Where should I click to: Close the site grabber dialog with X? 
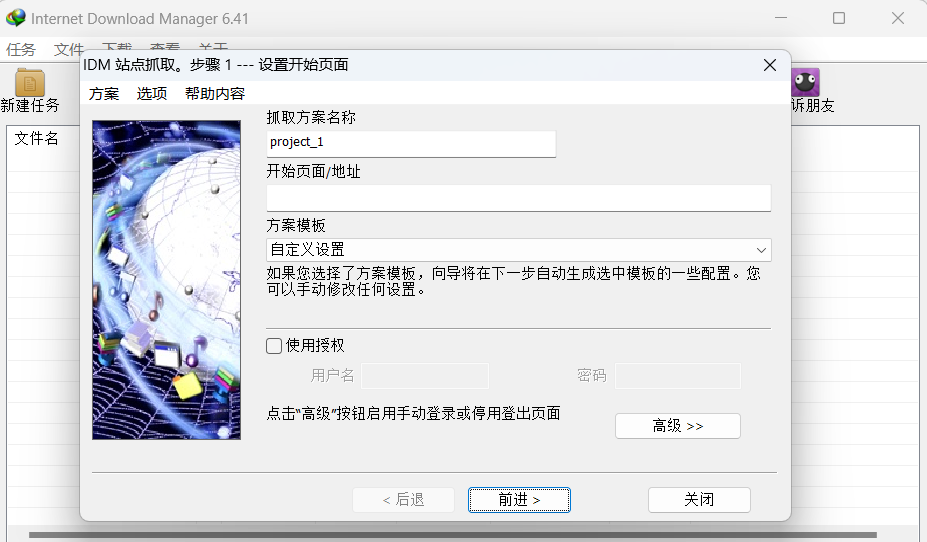pos(770,65)
